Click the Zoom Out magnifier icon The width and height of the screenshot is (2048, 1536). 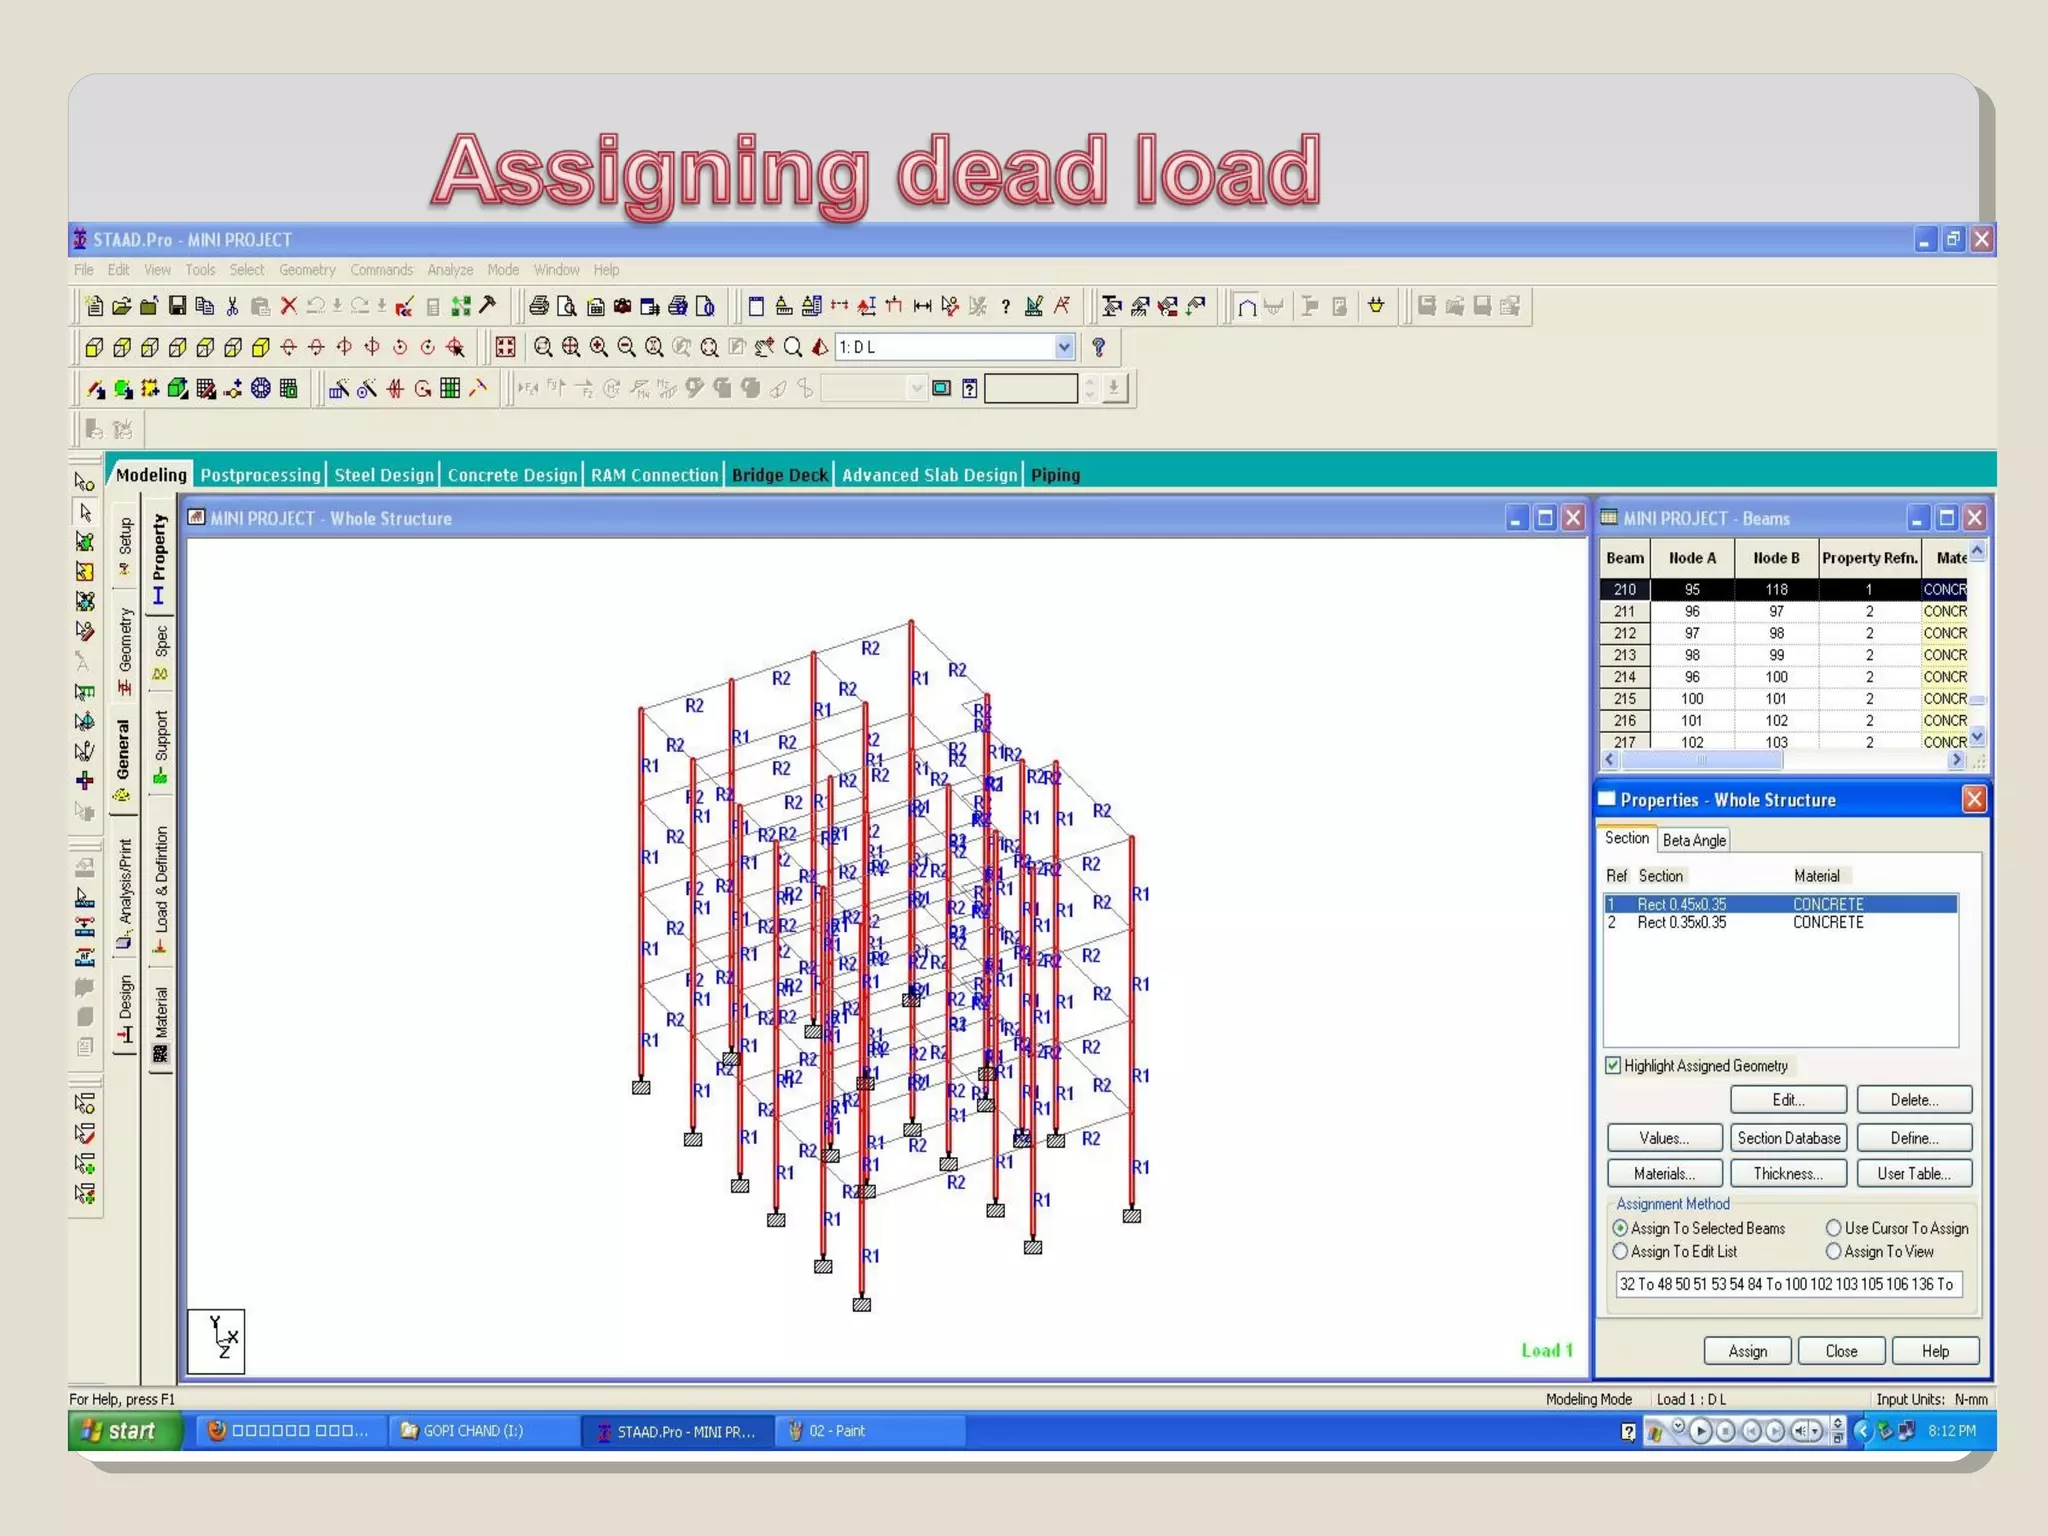click(626, 347)
